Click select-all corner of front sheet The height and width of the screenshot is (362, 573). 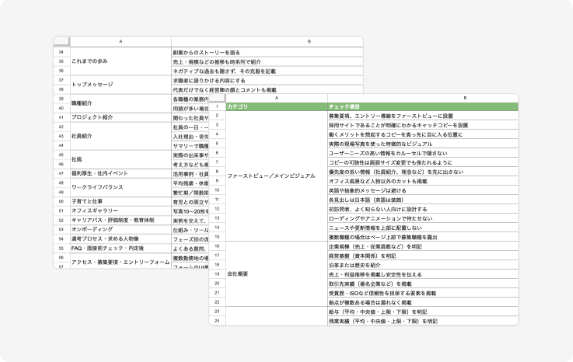click(x=217, y=98)
